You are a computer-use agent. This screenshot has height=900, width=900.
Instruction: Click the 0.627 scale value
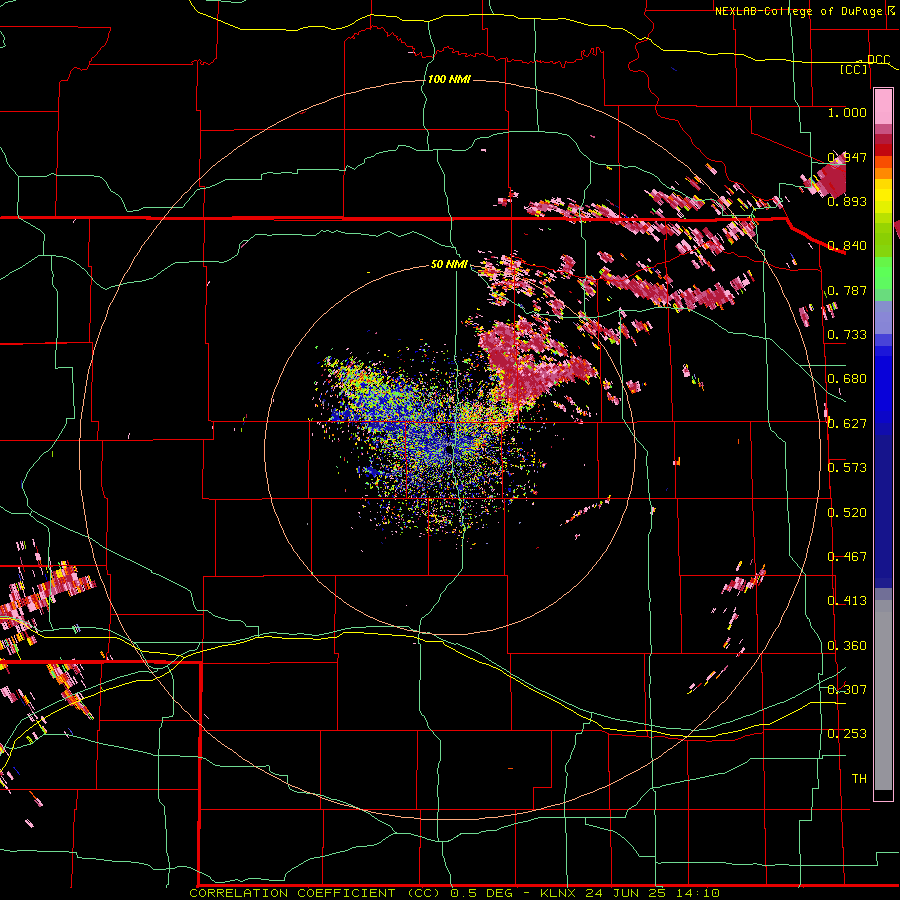pyautogui.click(x=847, y=424)
